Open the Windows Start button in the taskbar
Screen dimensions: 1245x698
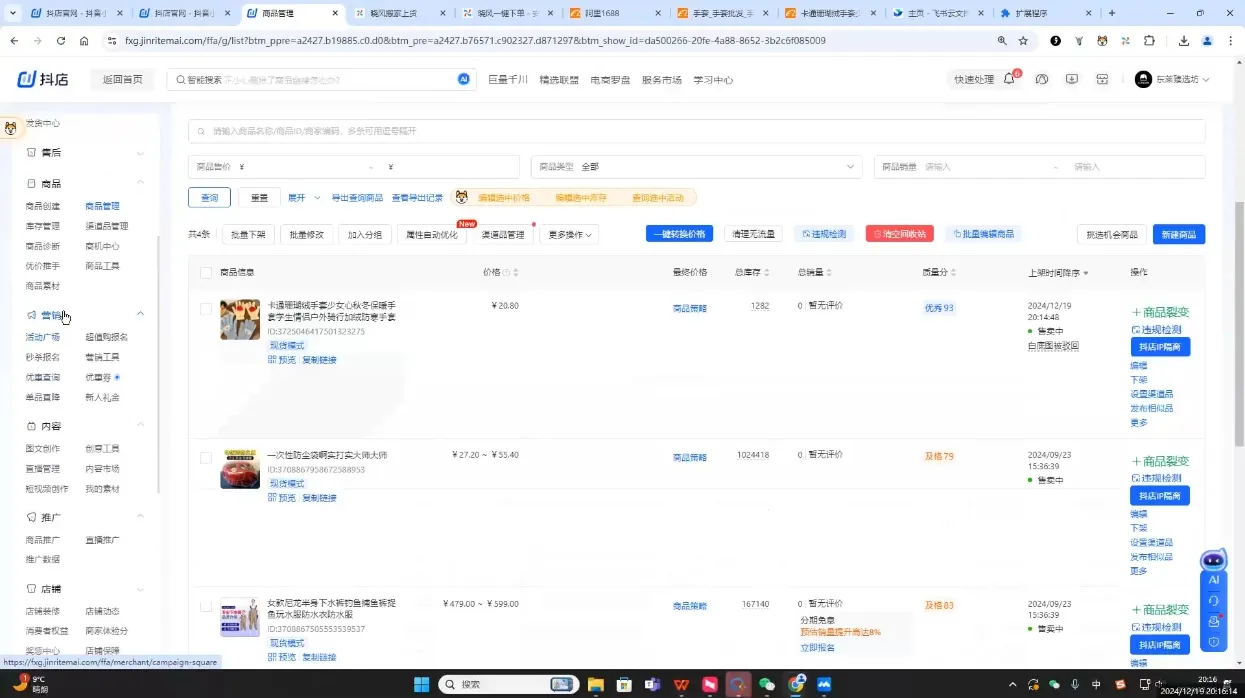[419, 684]
